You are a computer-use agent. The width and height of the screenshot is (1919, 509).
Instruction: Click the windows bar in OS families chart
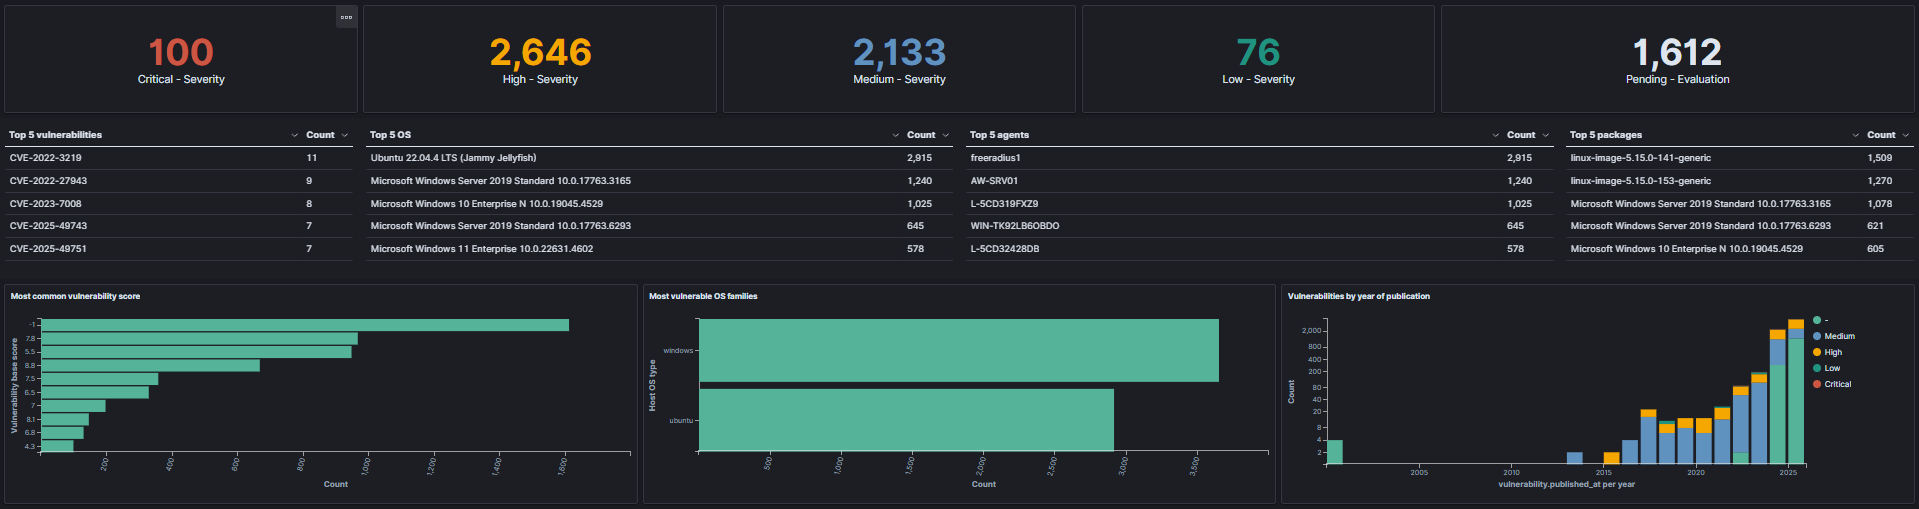point(958,350)
